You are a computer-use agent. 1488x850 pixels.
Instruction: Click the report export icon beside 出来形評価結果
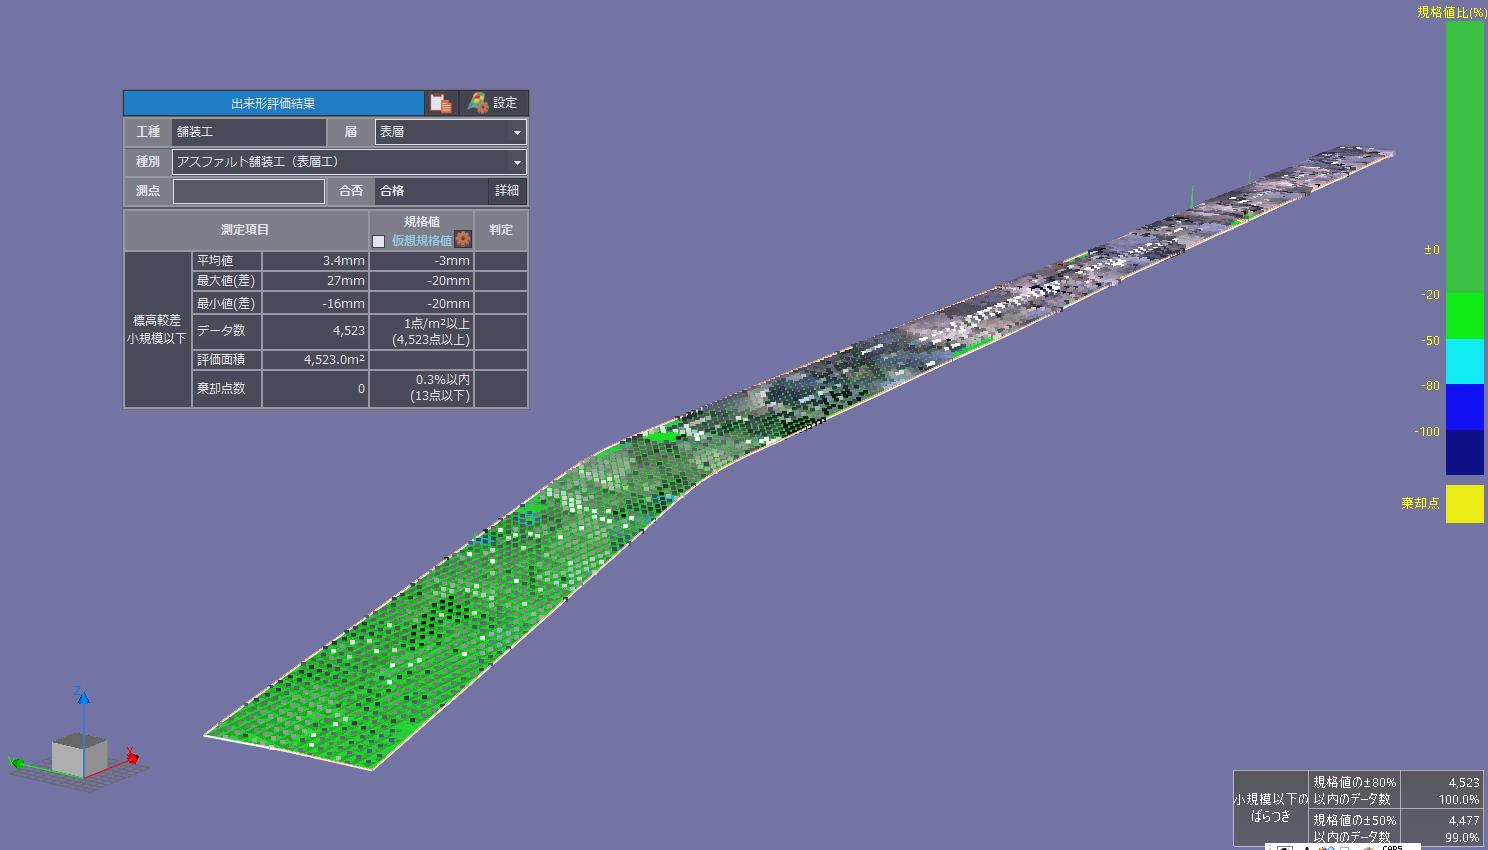[440, 103]
